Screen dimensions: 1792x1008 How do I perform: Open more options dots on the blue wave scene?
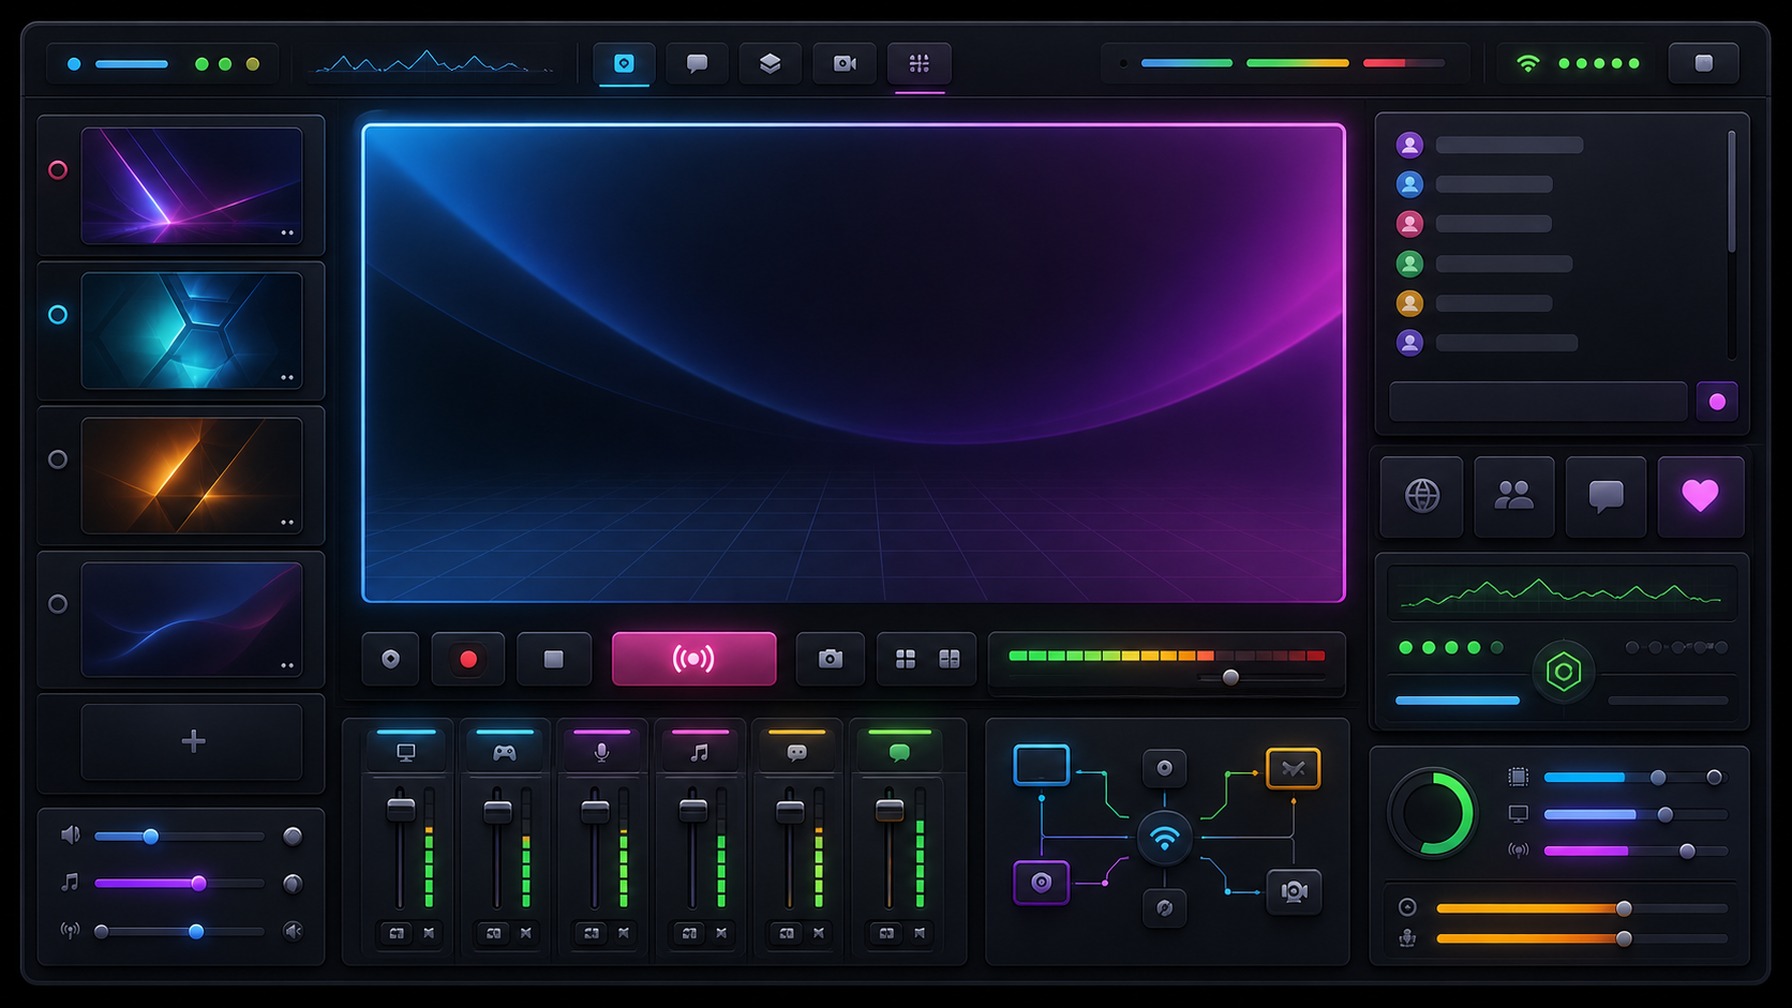click(287, 666)
